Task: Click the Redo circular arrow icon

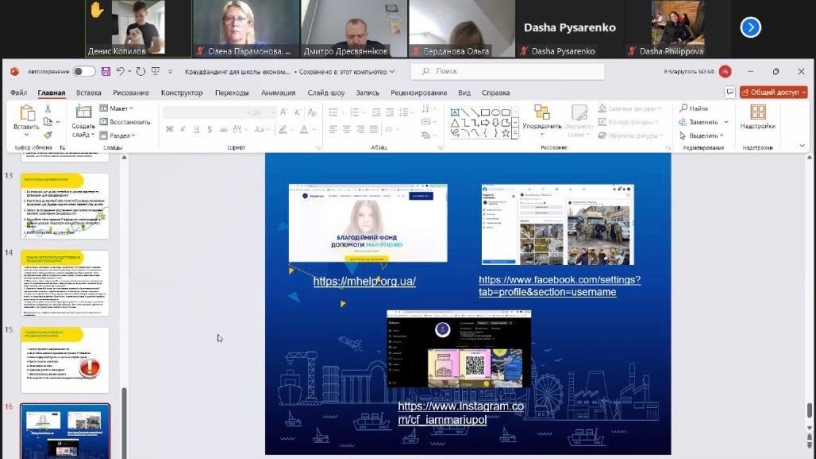Action: pyautogui.click(x=141, y=71)
